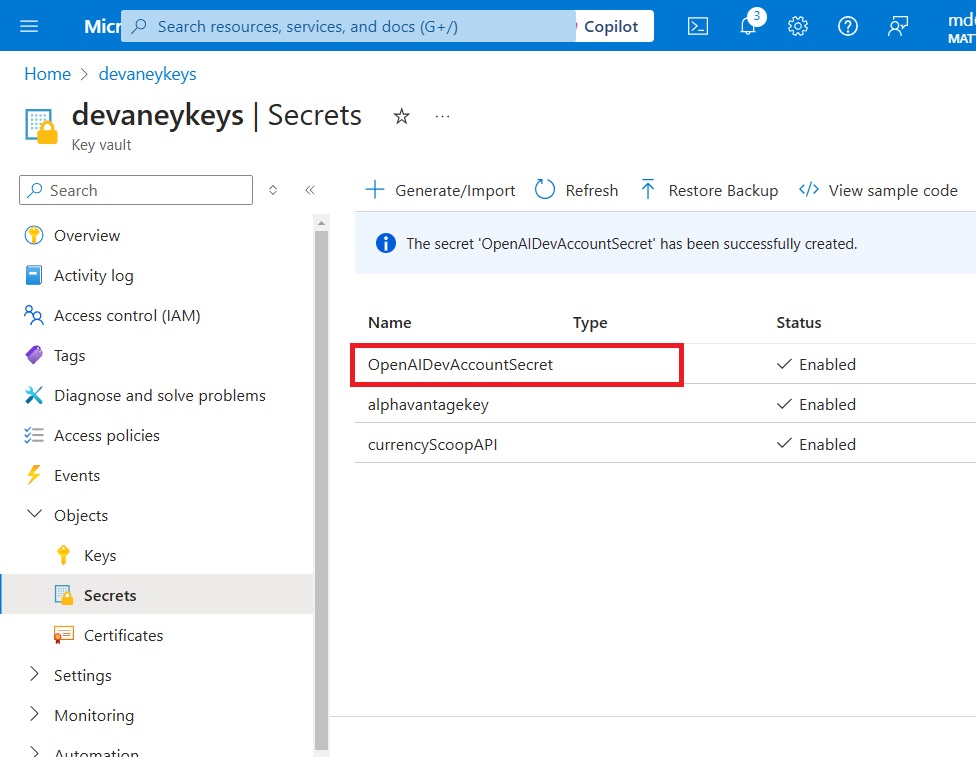Open the Keys menu item
Viewport: 976px width, 757px height.
click(100, 555)
